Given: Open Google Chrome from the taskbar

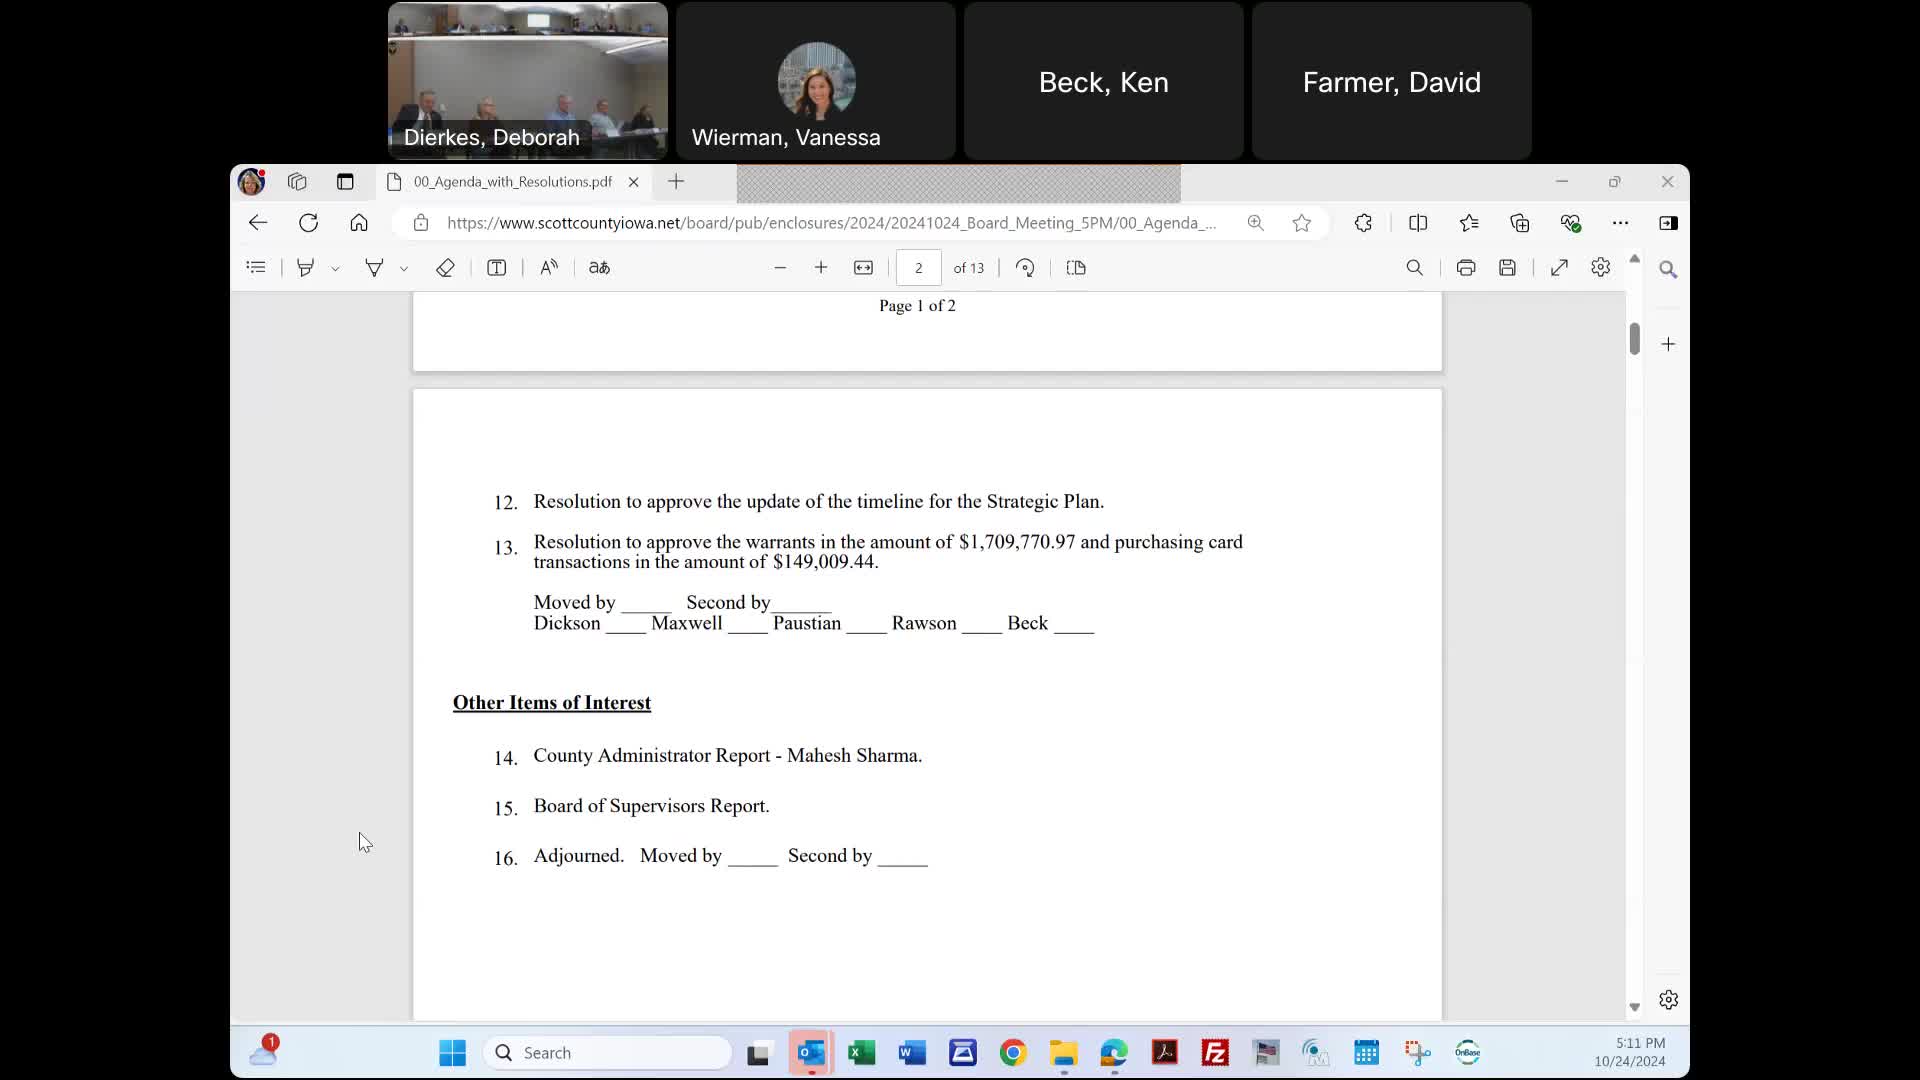Looking at the screenshot, I should [1013, 1052].
